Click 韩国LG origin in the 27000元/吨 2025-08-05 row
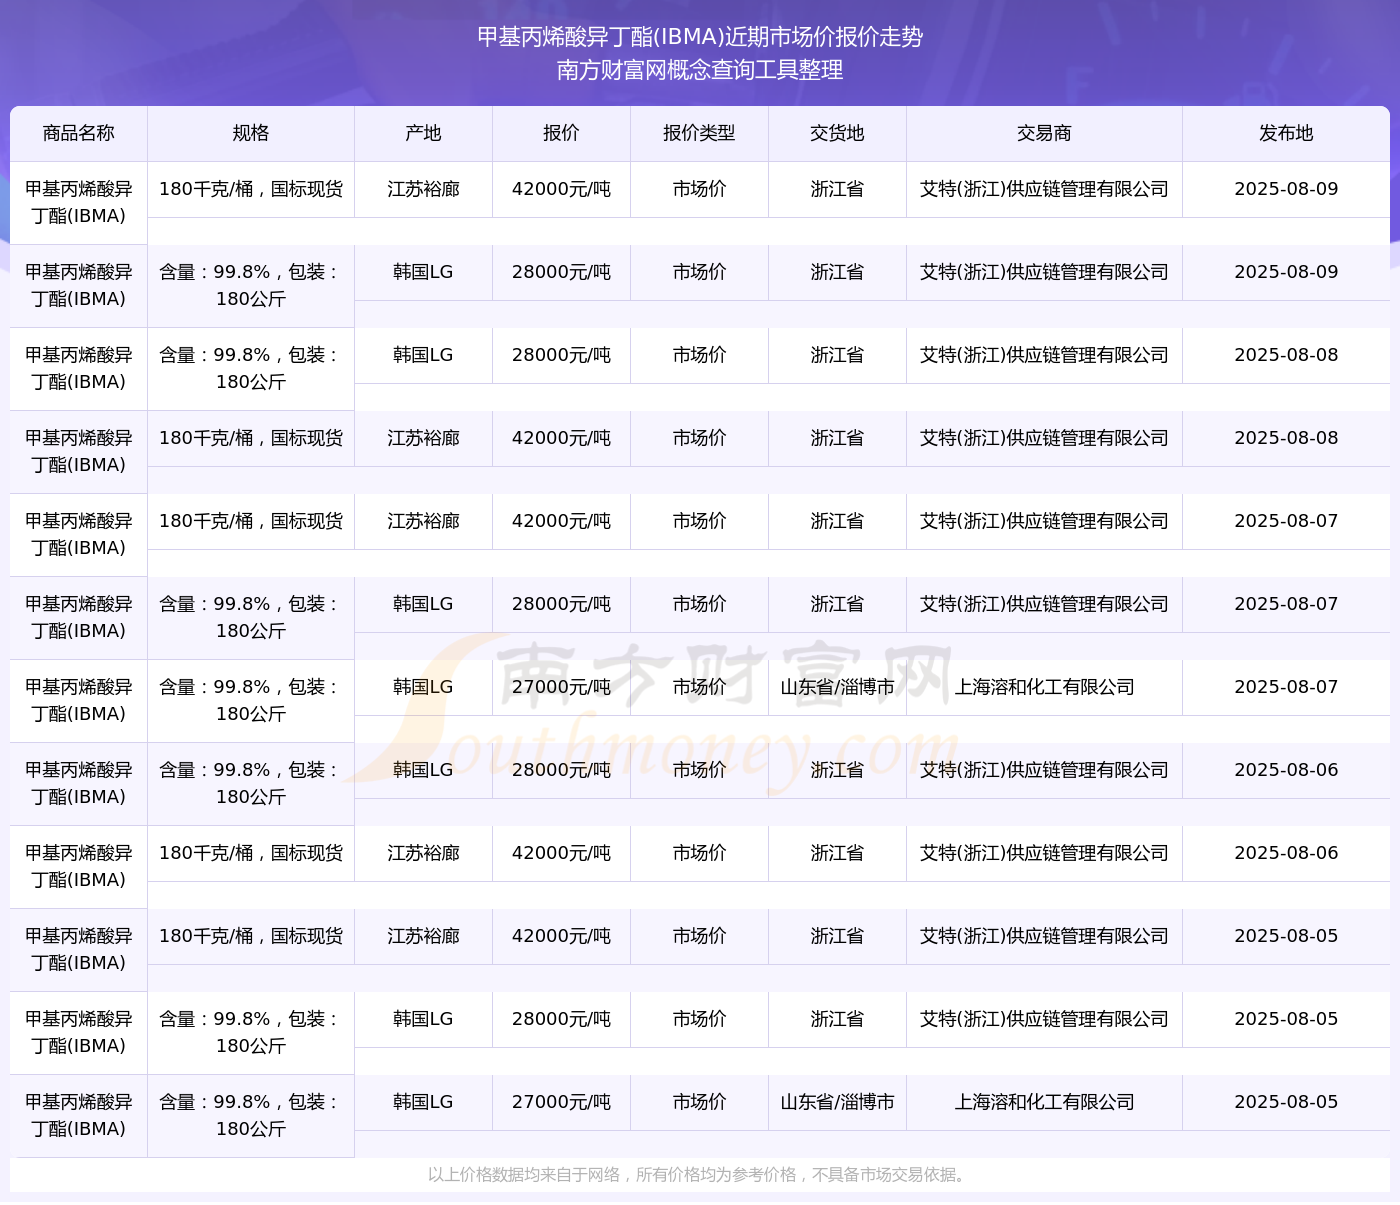This screenshot has width=1400, height=1205. (x=423, y=1102)
